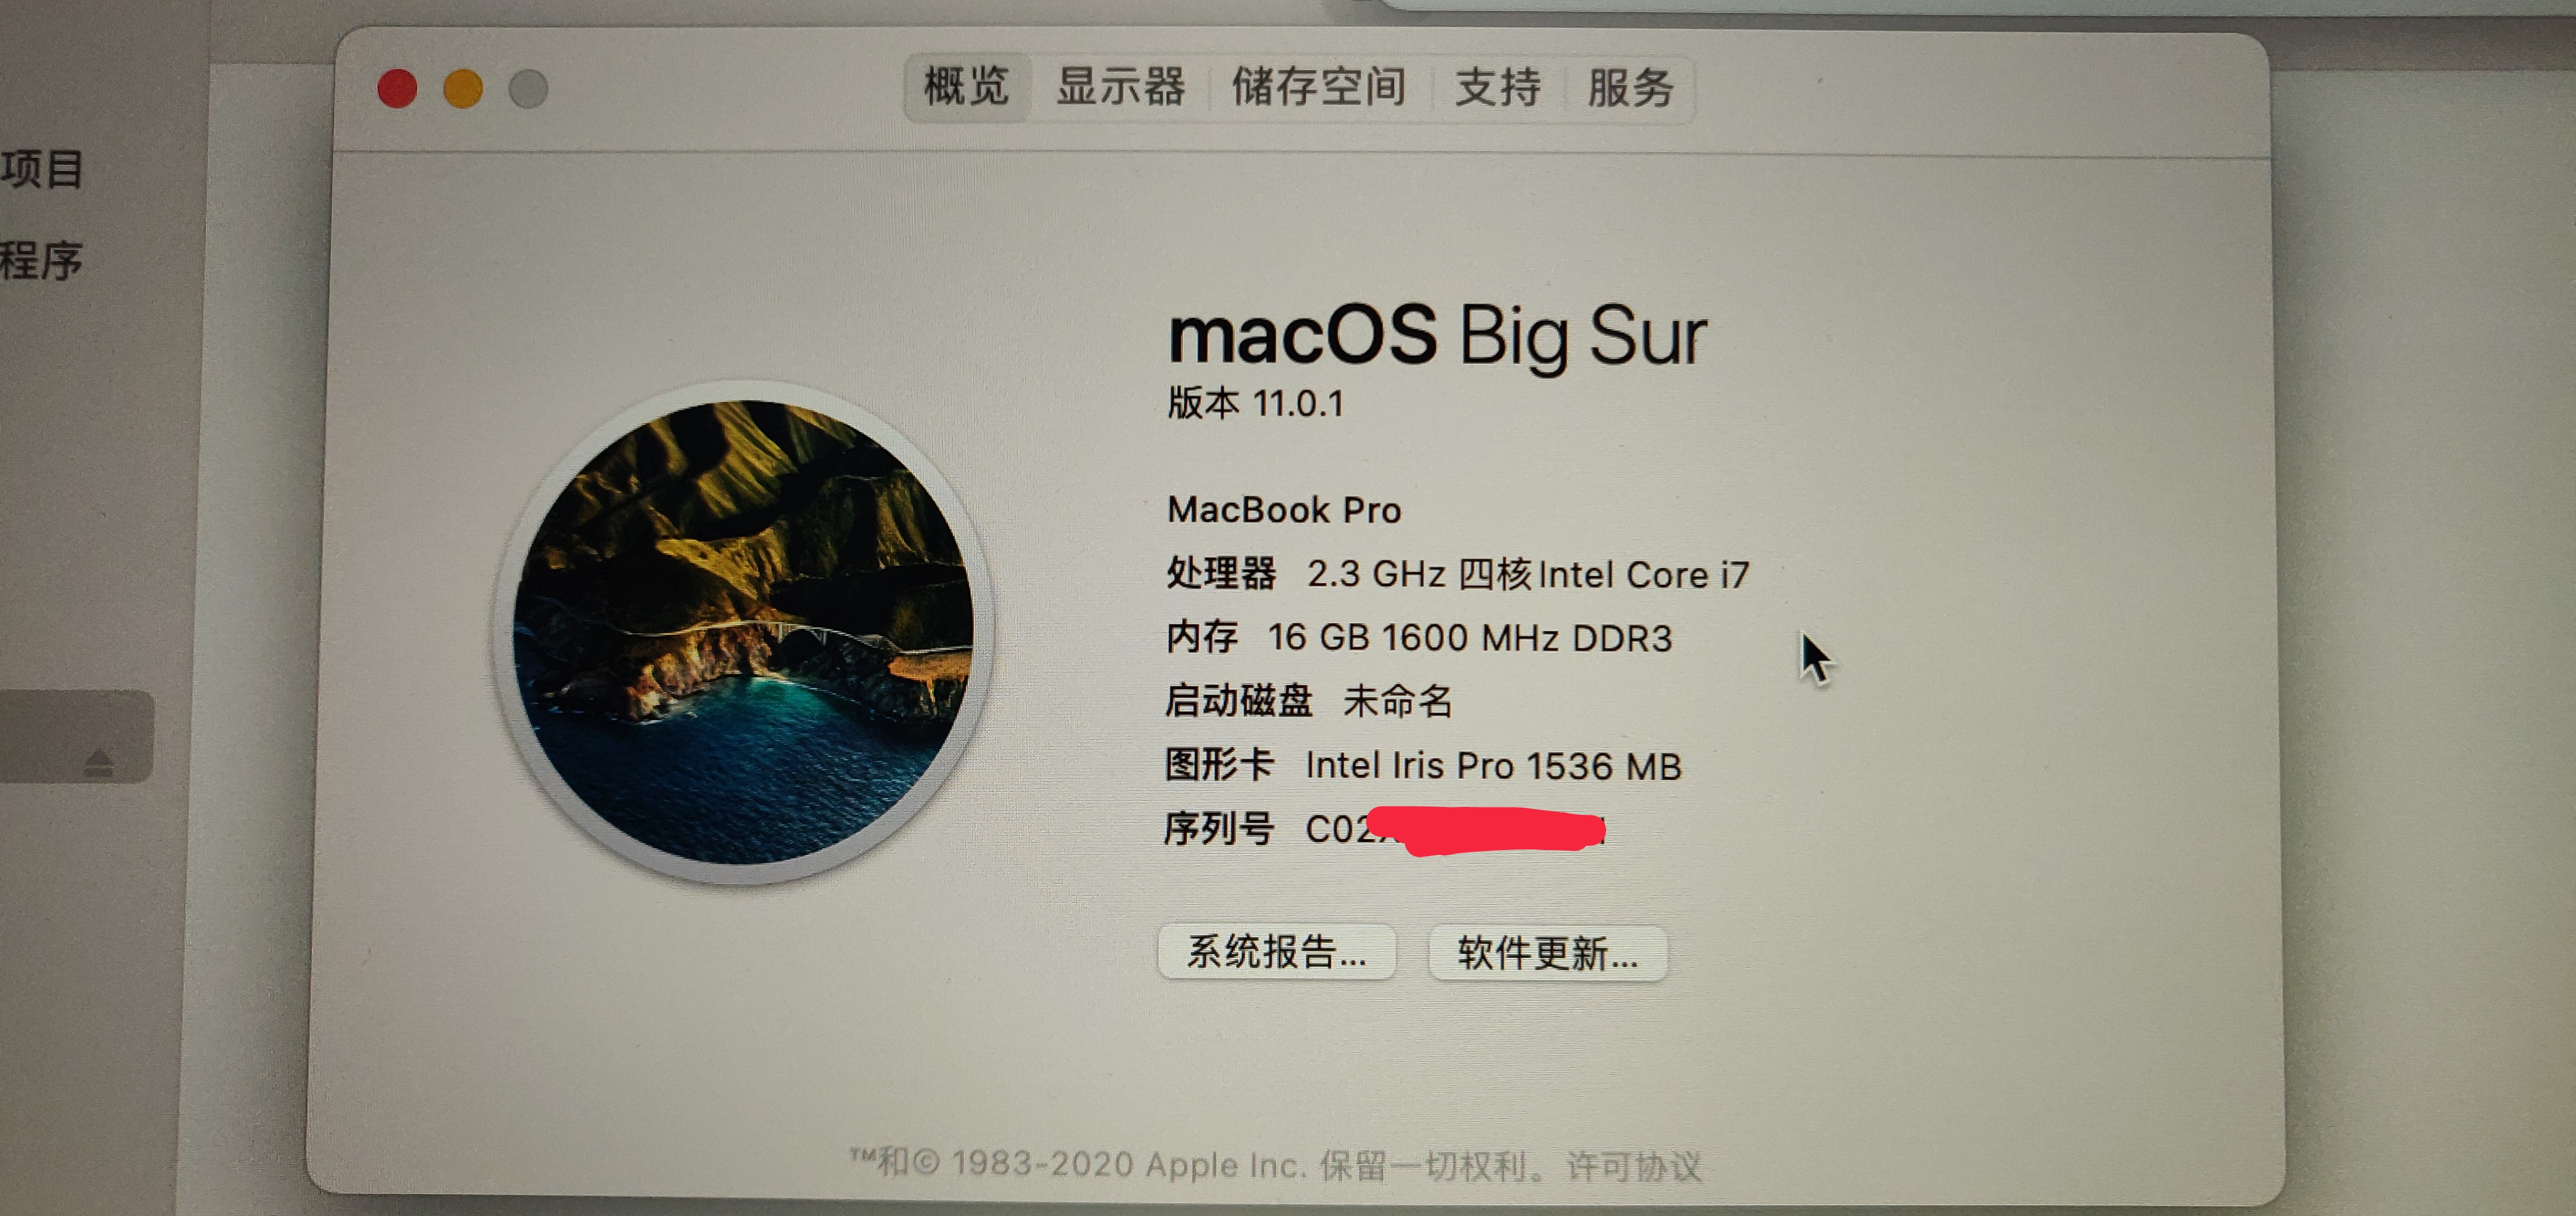Click the serial number 序列号 value
The width and height of the screenshot is (2576, 1216).
pos(1455,829)
